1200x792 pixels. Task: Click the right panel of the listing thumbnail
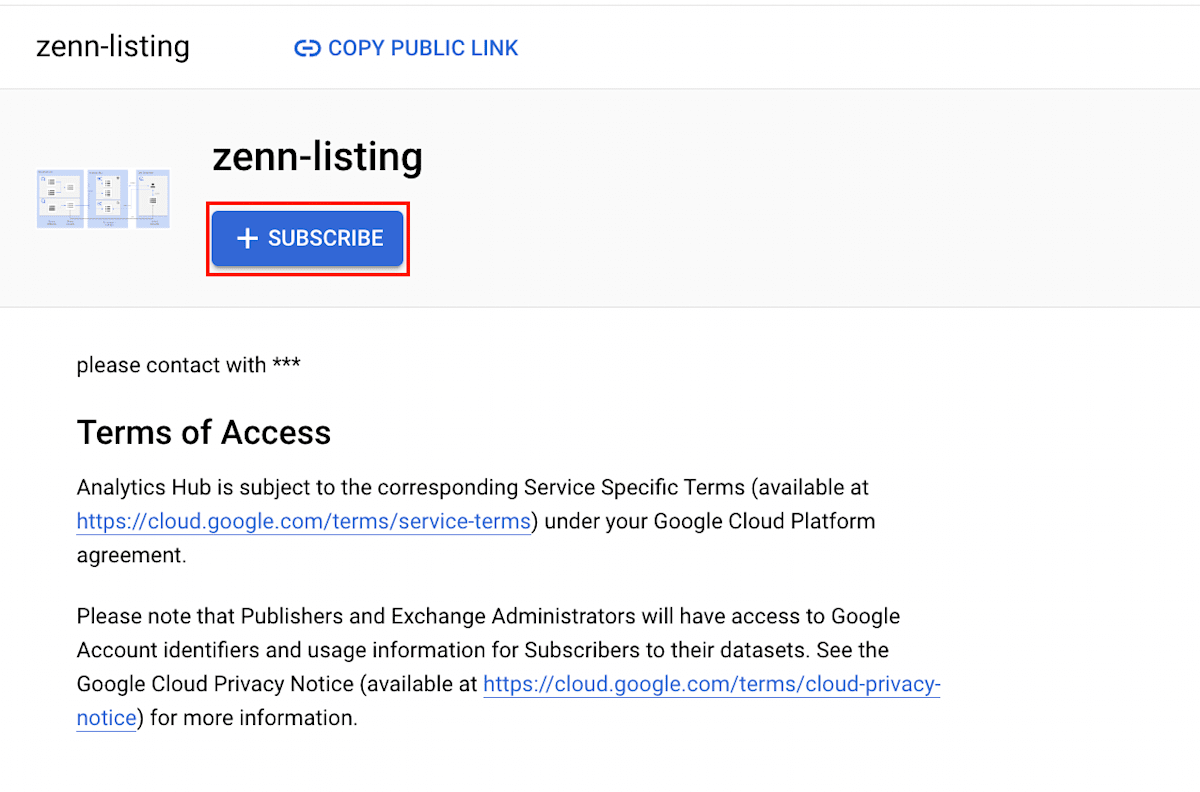(x=153, y=199)
